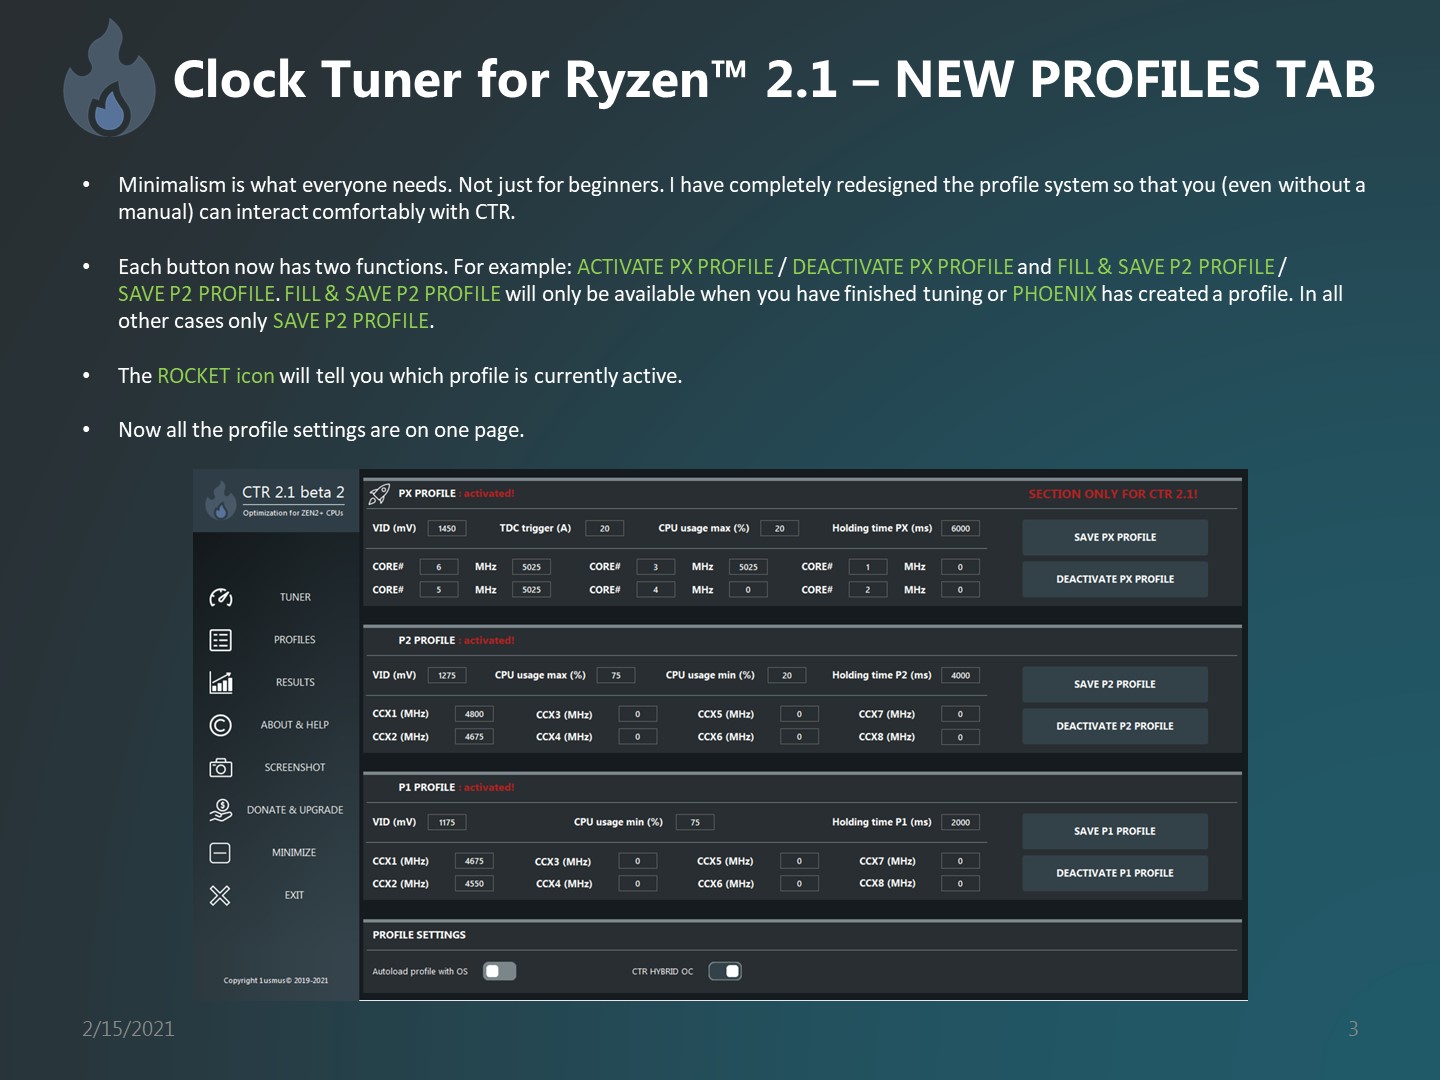Image resolution: width=1440 pixels, height=1080 pixels.
Task: Exit CTR using the X icon
Action: (x=220, y=895)
